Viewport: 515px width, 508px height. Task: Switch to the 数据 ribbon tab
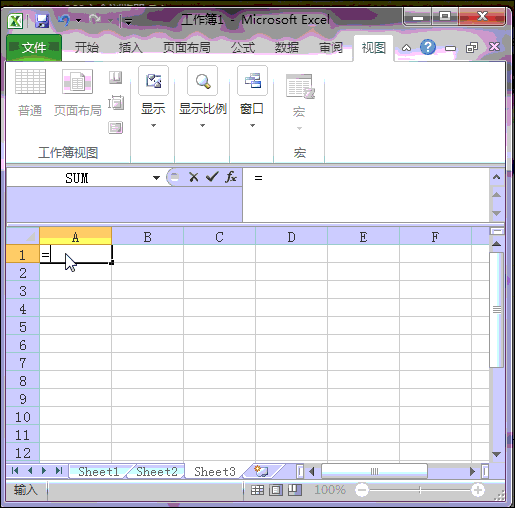point(287,47)
